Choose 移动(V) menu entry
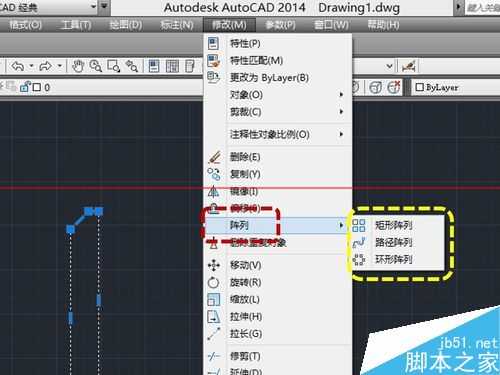Screen dimensions: 500x375 pos(278,265)
